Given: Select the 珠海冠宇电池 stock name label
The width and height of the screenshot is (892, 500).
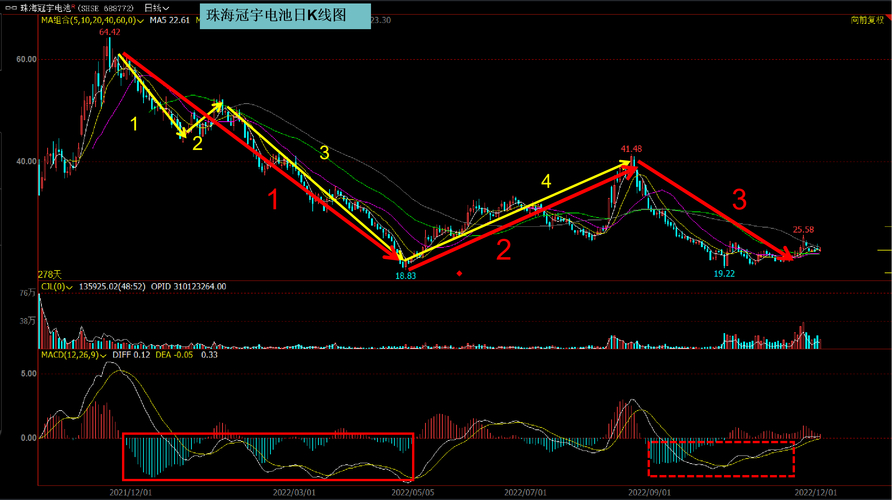Looking at the screenshot, I should tap(45, 7).
